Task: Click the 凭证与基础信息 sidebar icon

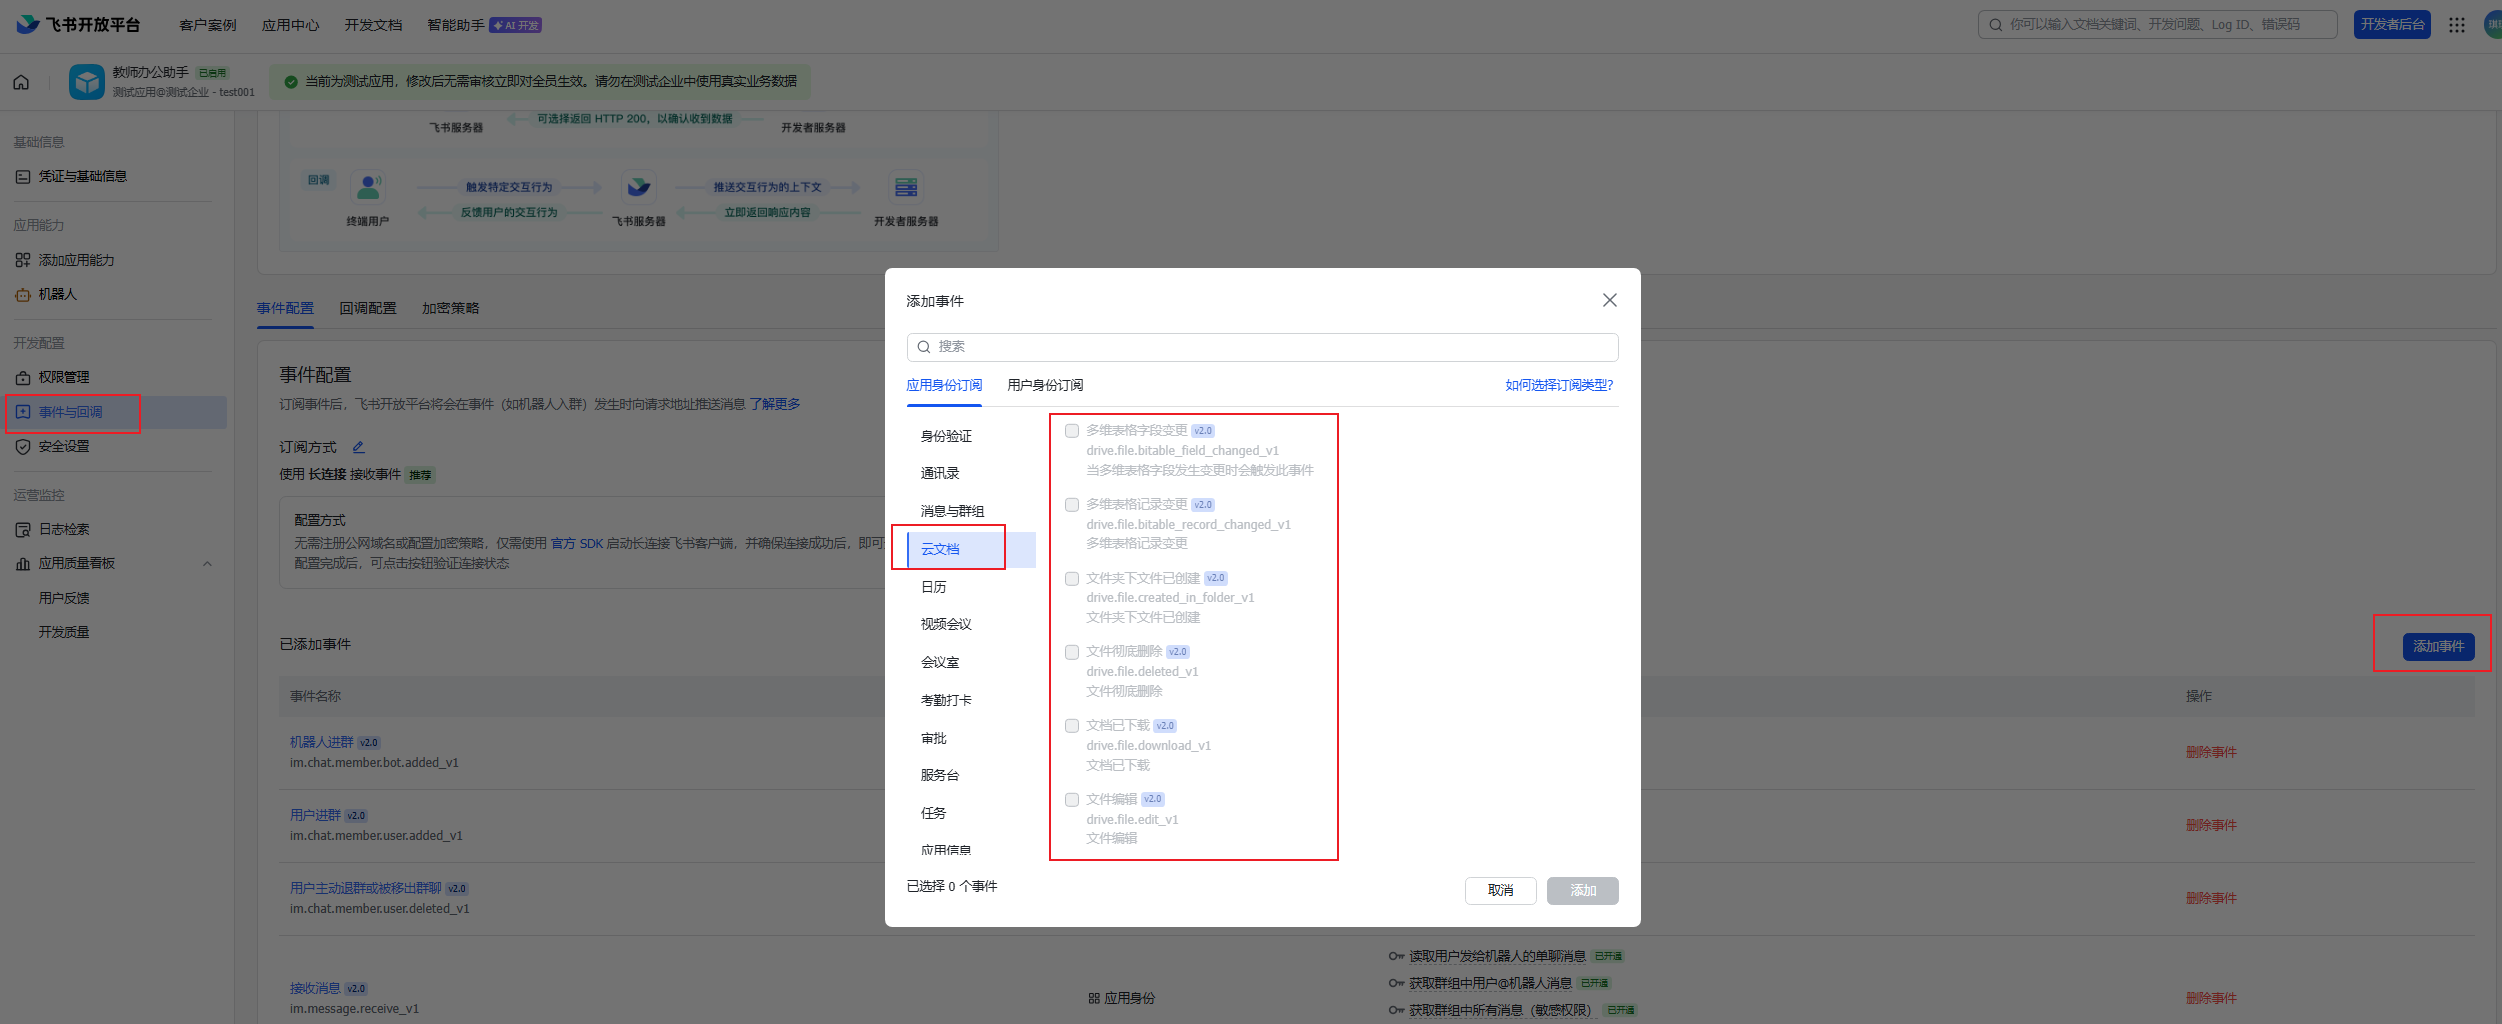Action: [x=23, y=176]
